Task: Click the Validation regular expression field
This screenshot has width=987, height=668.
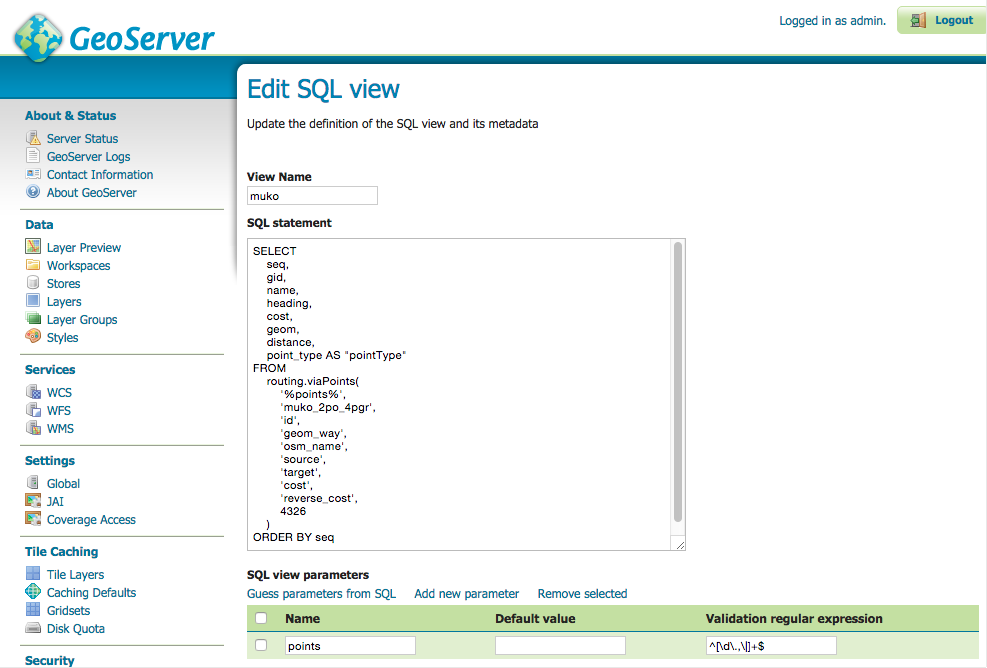Action: point(770,646)
